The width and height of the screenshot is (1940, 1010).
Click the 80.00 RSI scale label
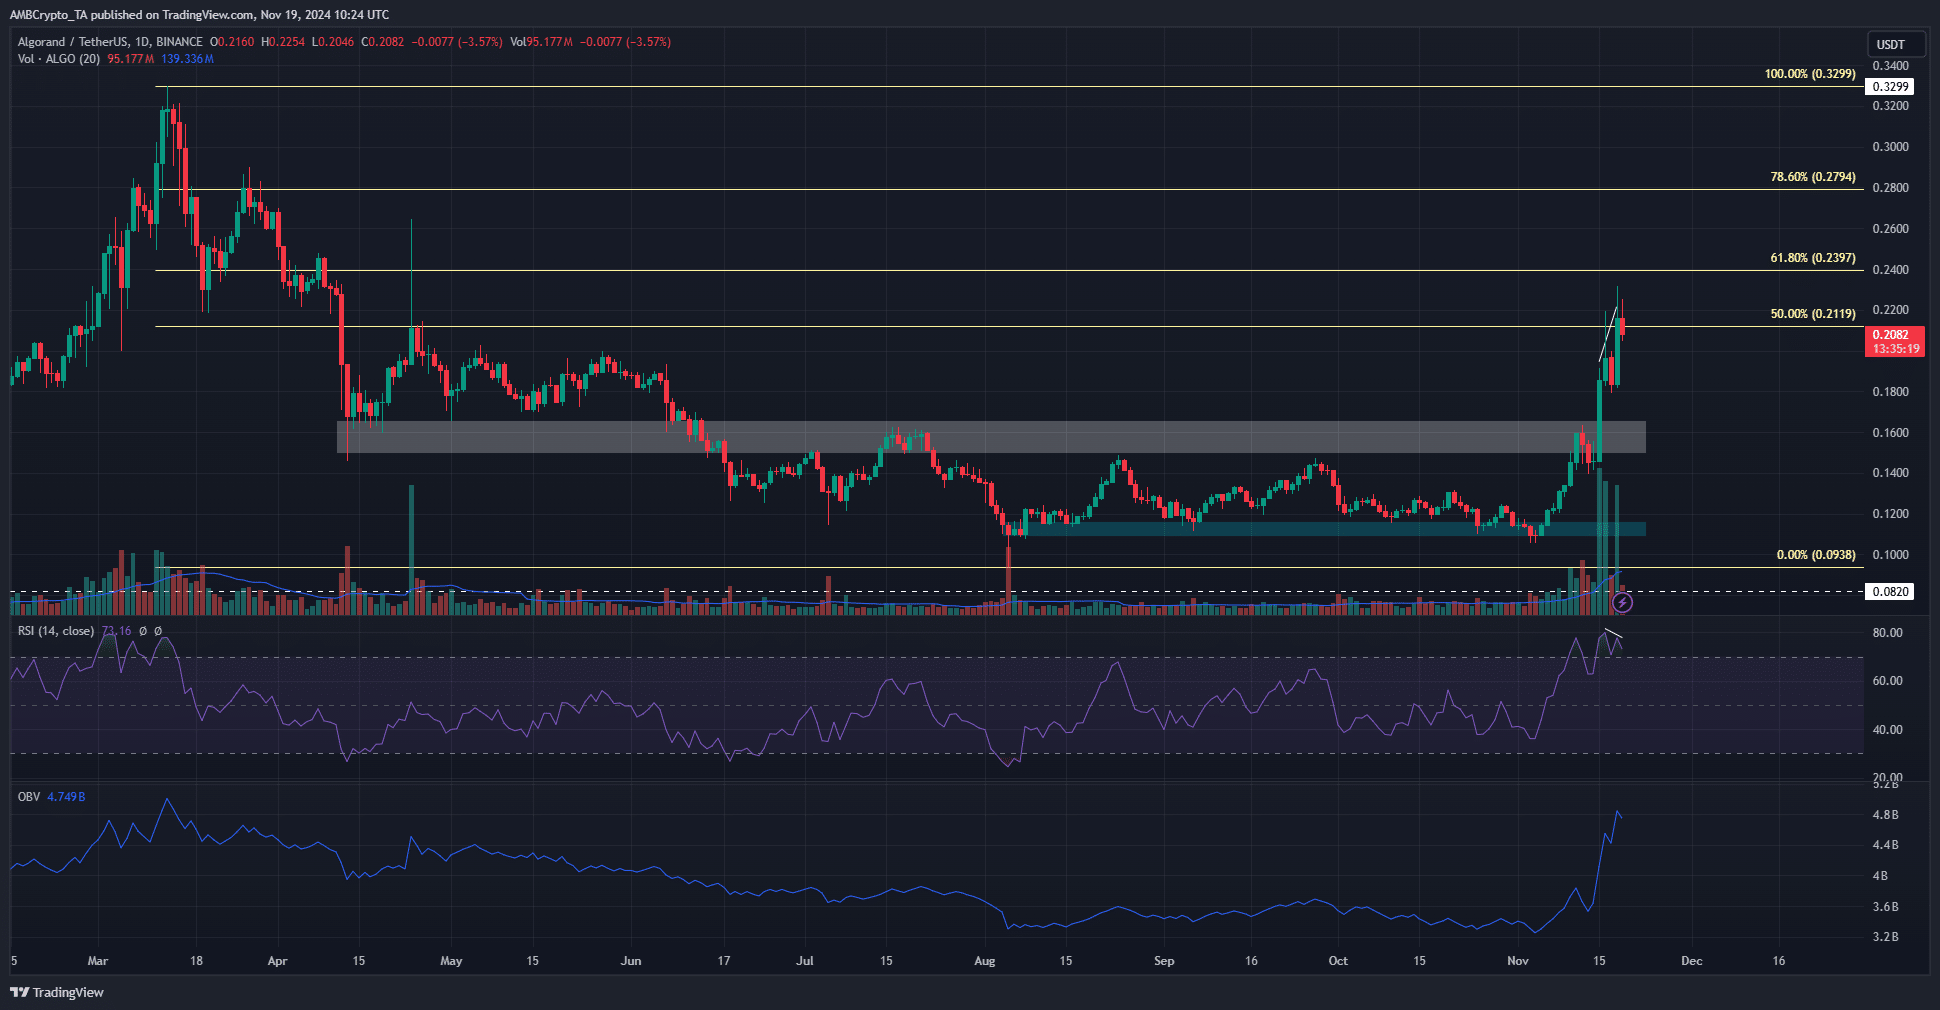(1888, 633)
